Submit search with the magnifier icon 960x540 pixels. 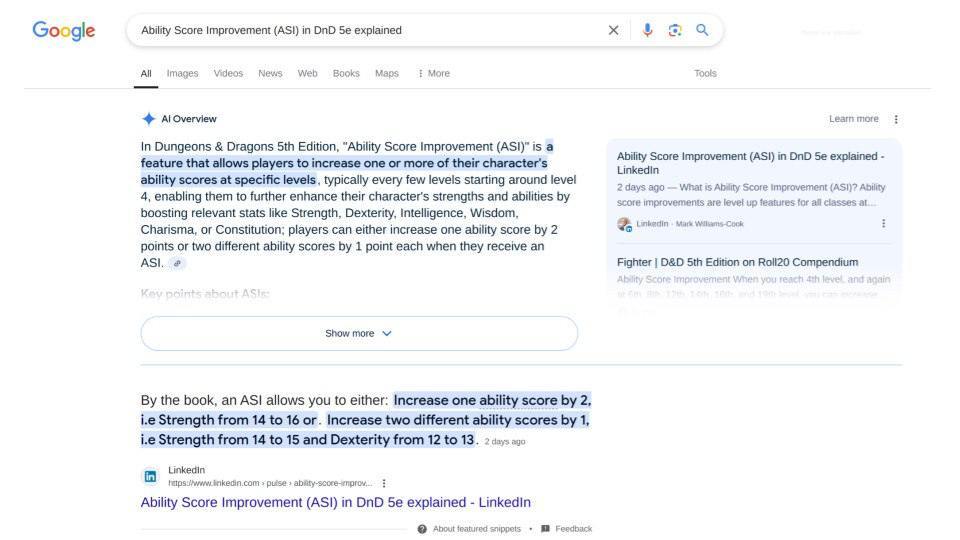click(702, 30)
